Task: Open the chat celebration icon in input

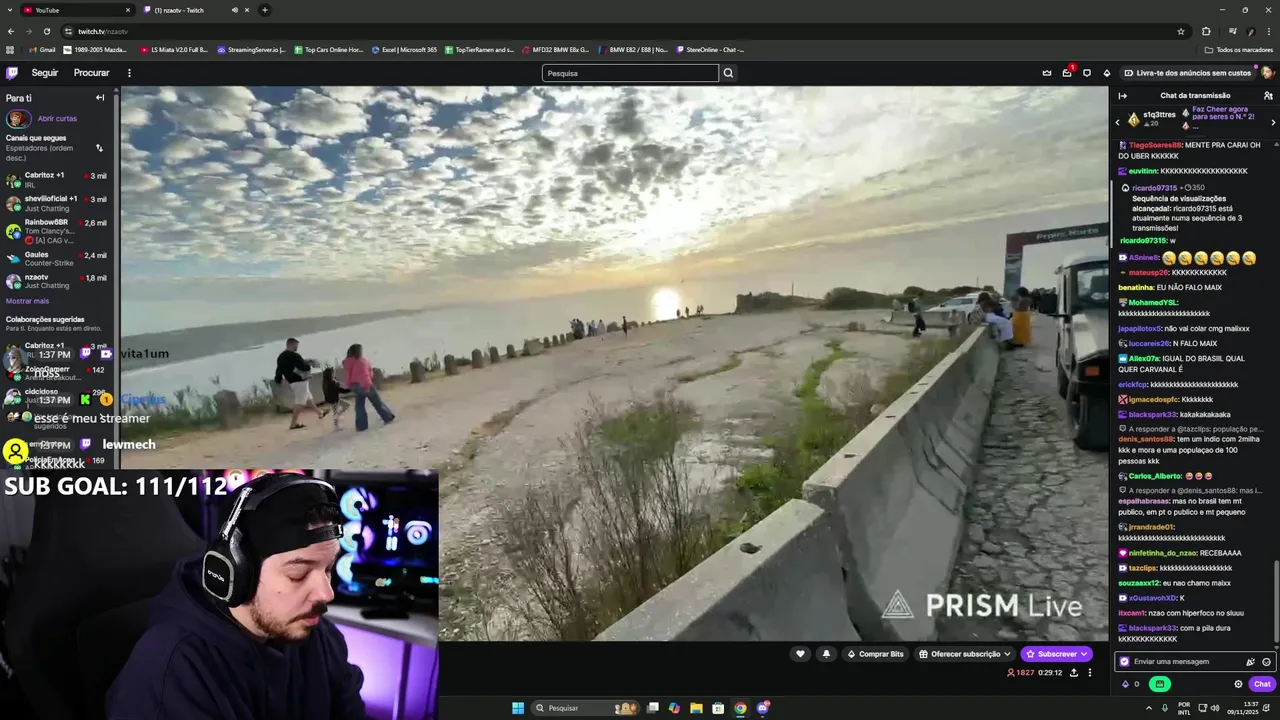Action: tap(1250, 662)
